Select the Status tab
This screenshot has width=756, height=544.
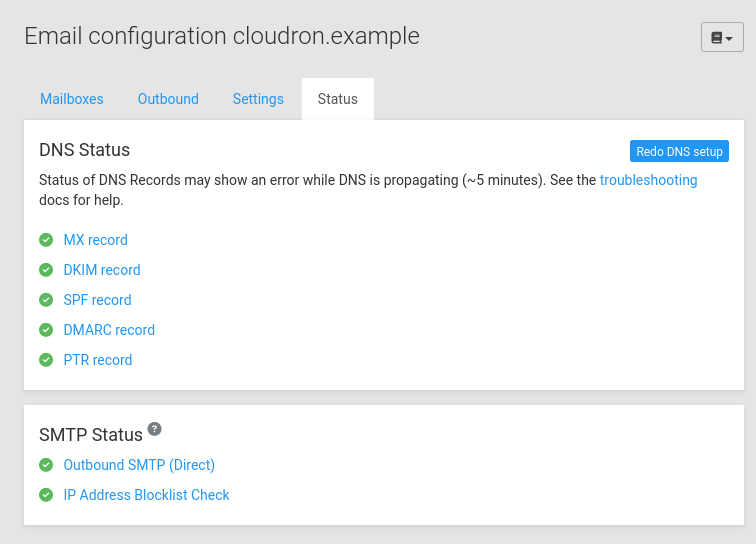tap(337, 99)
